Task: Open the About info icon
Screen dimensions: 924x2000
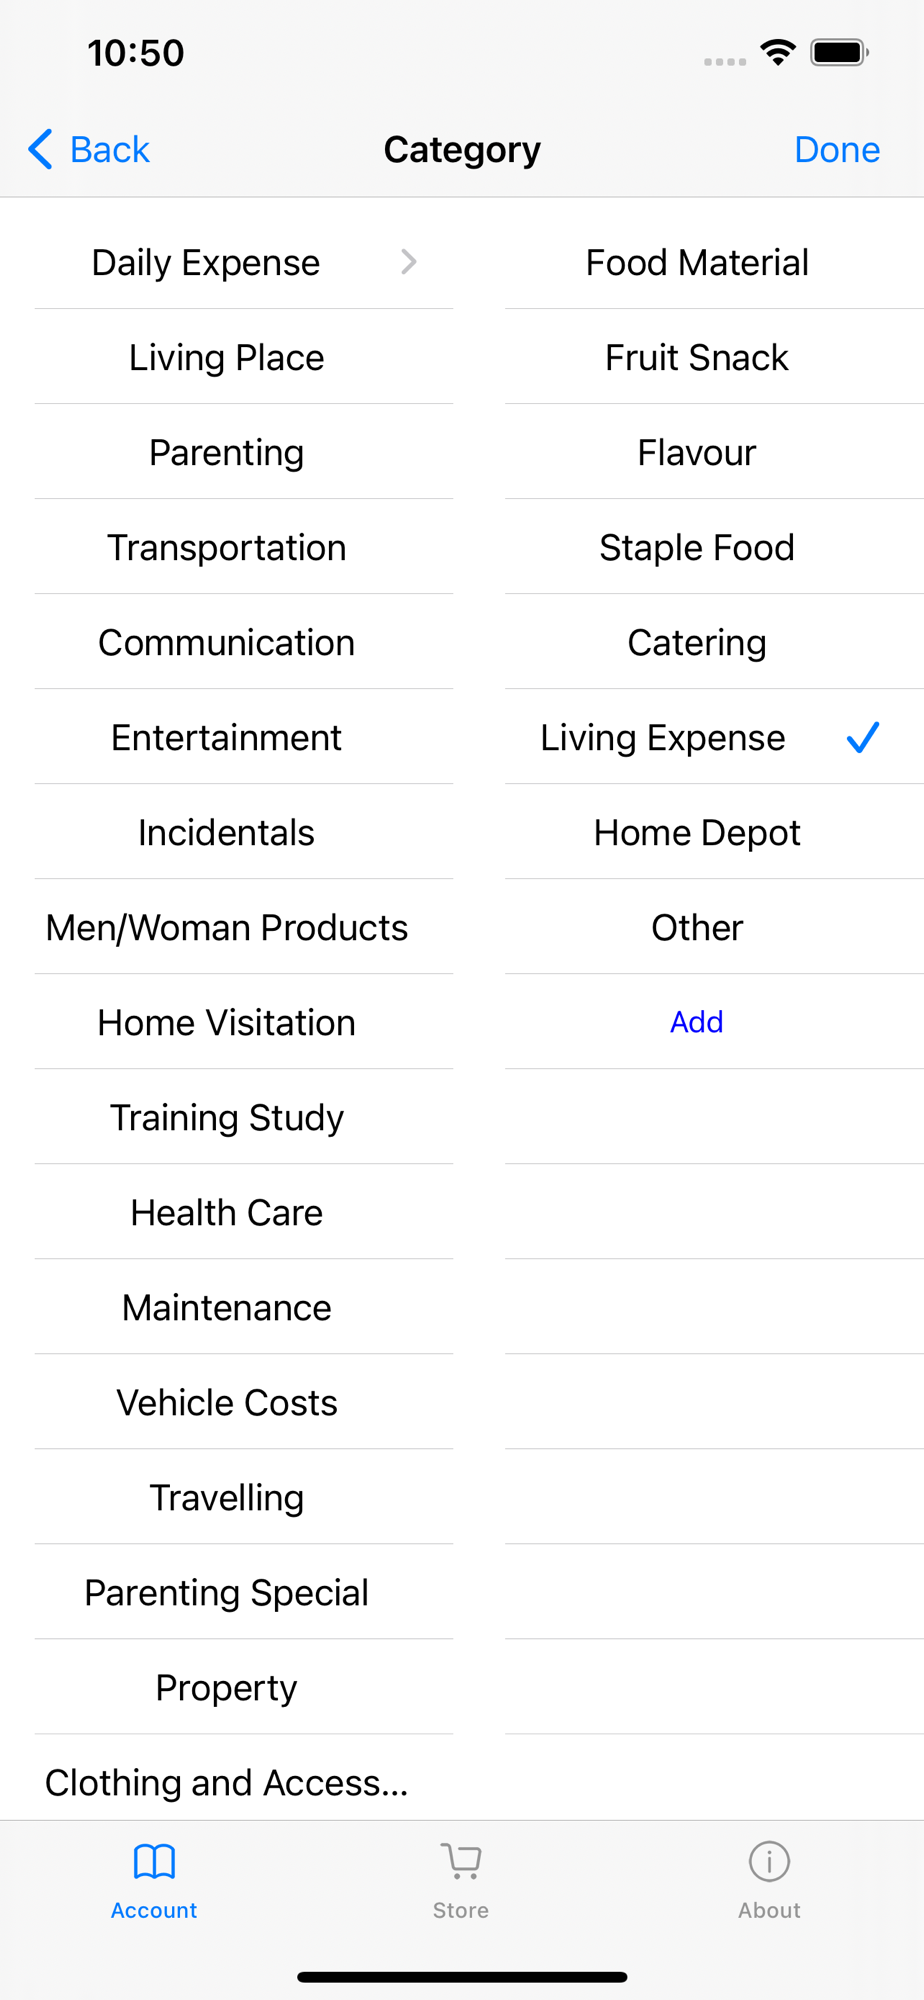Action: [769, 1862]
